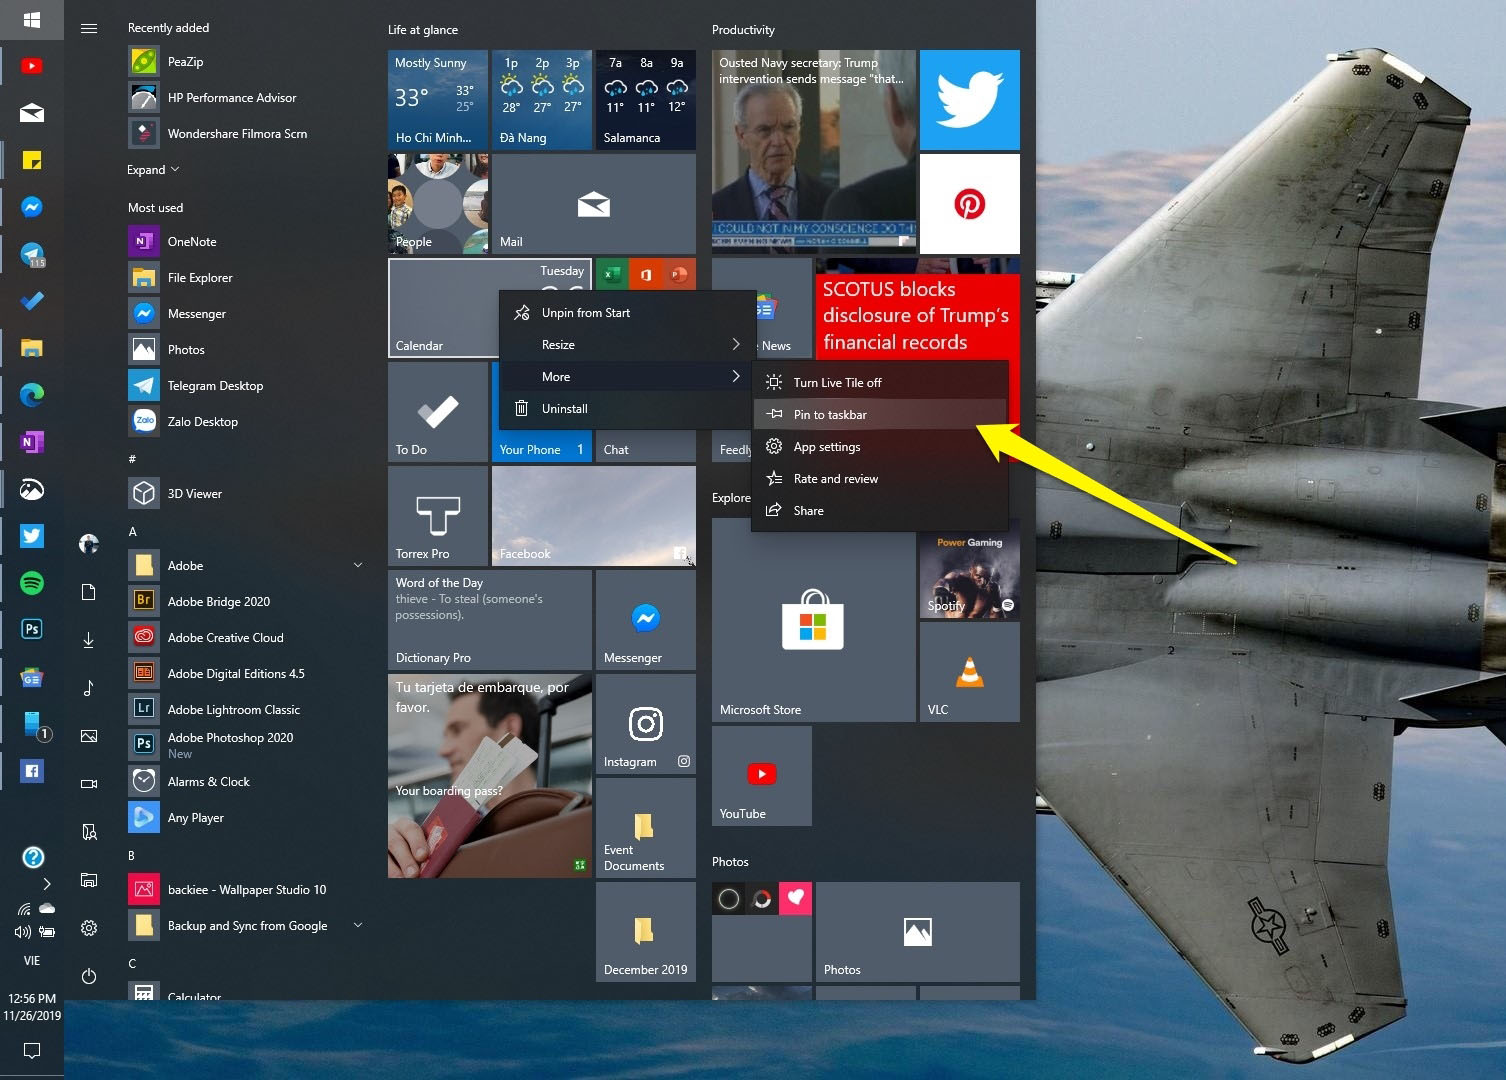Open OneNote from Most used

click(246, 242)
